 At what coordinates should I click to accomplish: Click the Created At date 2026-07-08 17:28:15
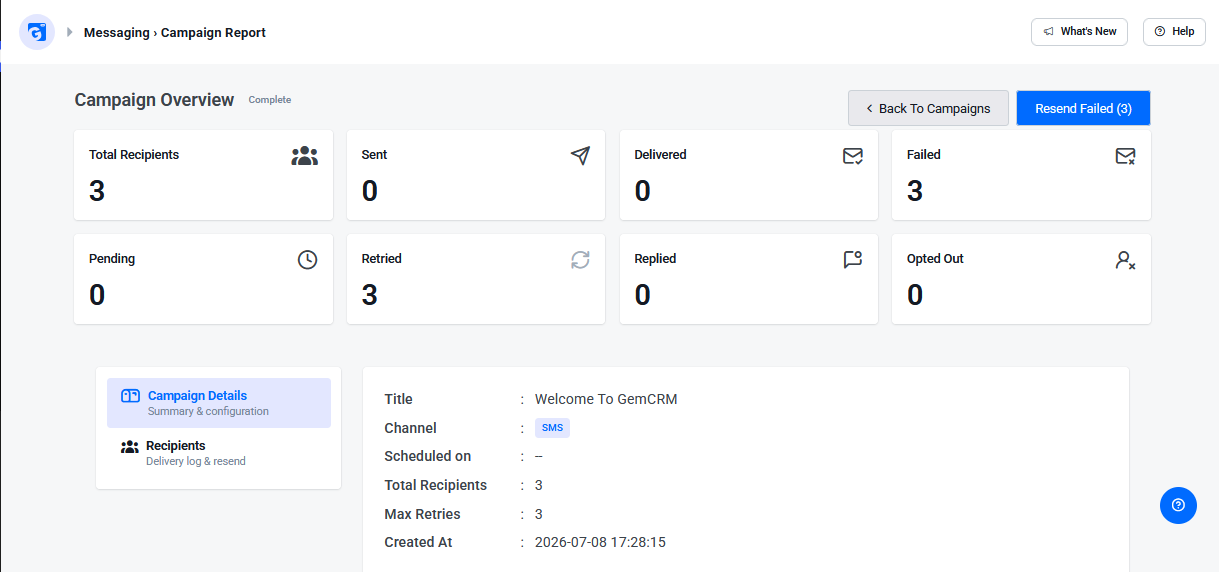[x=600, y=542]
